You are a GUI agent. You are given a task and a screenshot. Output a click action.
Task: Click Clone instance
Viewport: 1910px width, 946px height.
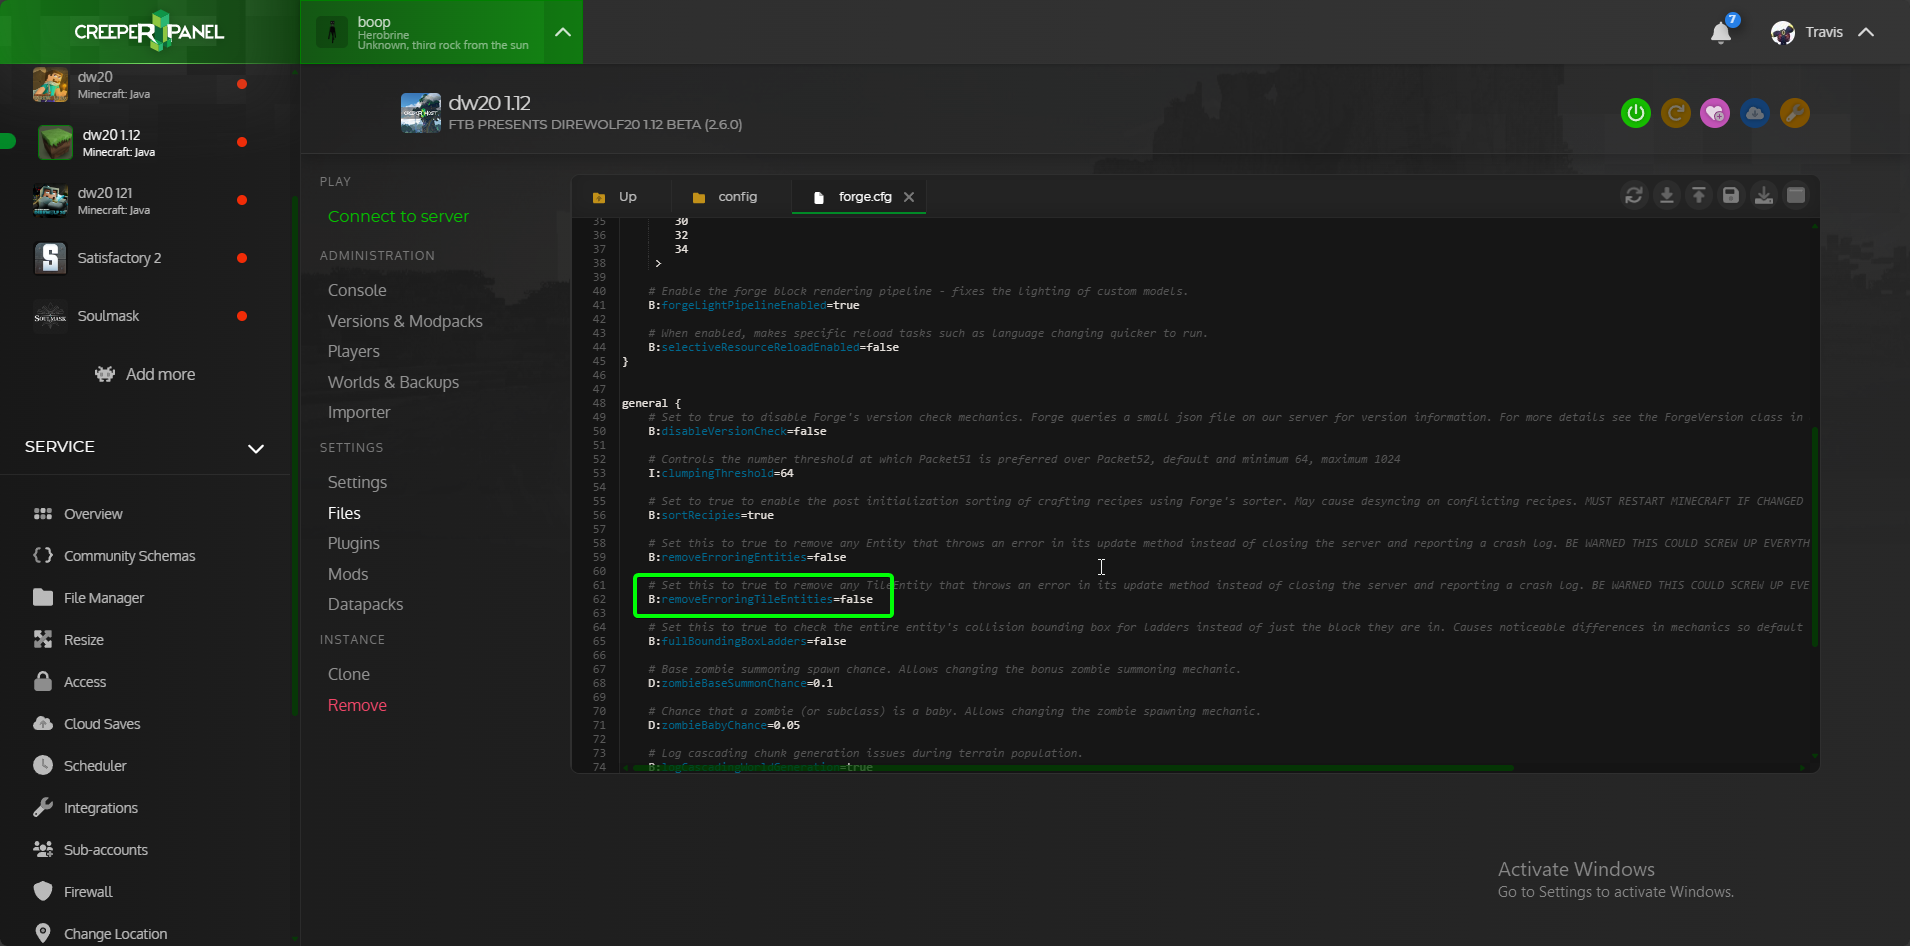pos(349,674)
